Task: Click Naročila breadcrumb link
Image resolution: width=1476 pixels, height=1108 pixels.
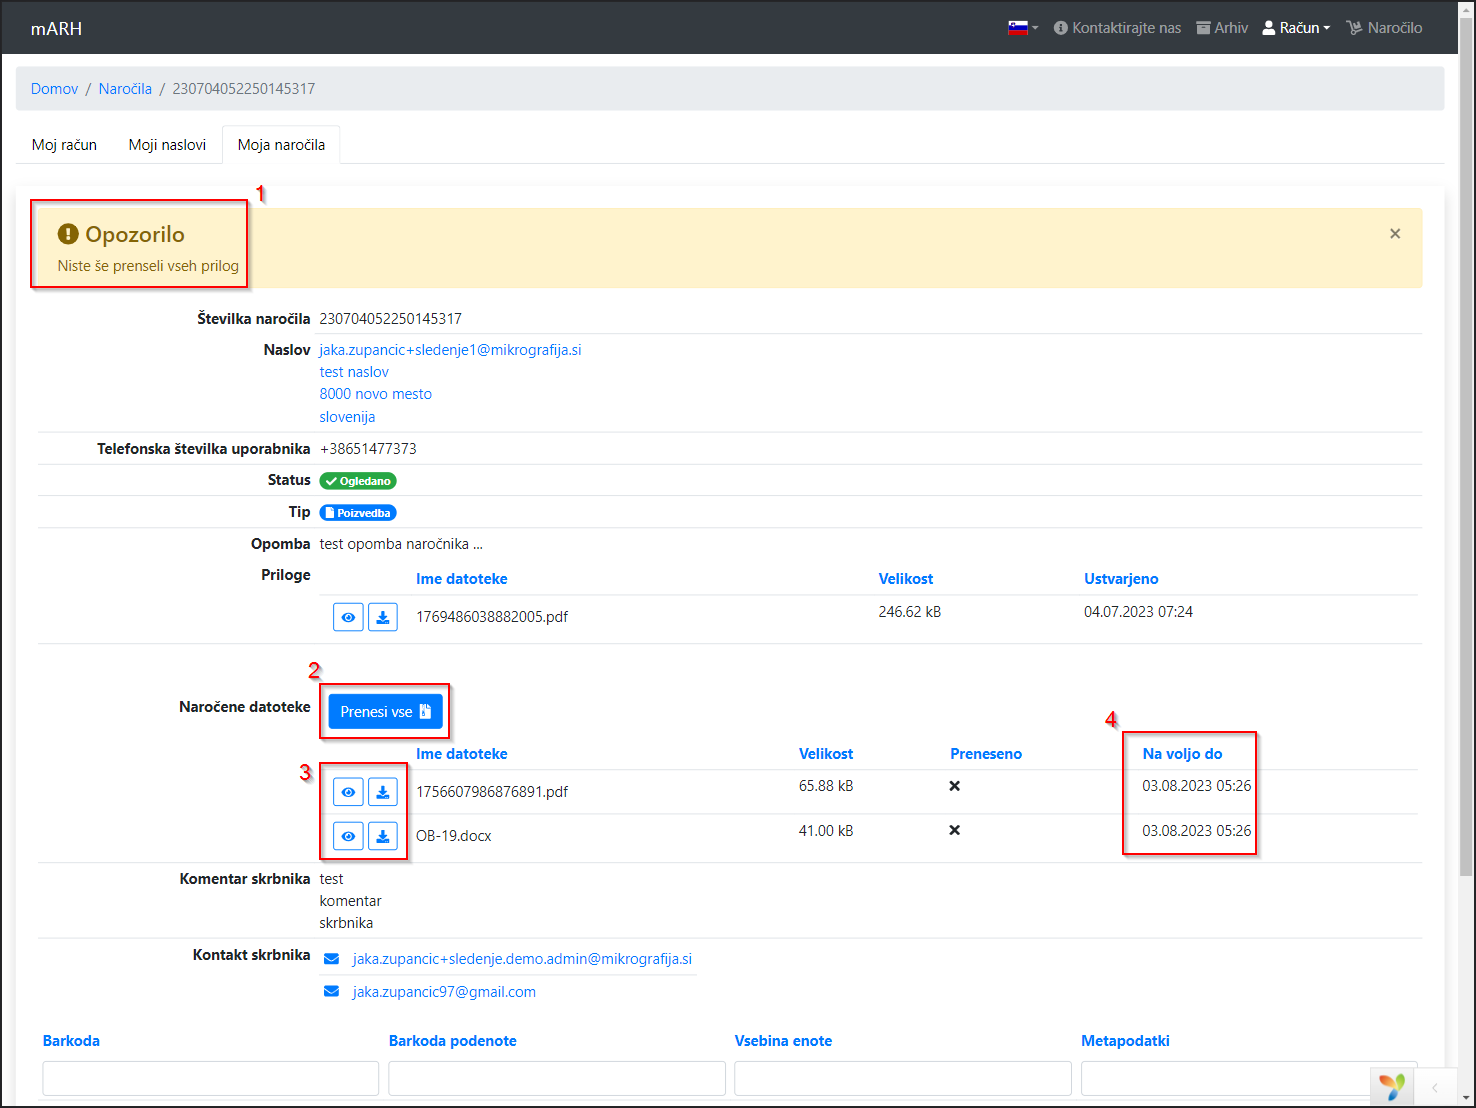Action: [x=125, y=89]
